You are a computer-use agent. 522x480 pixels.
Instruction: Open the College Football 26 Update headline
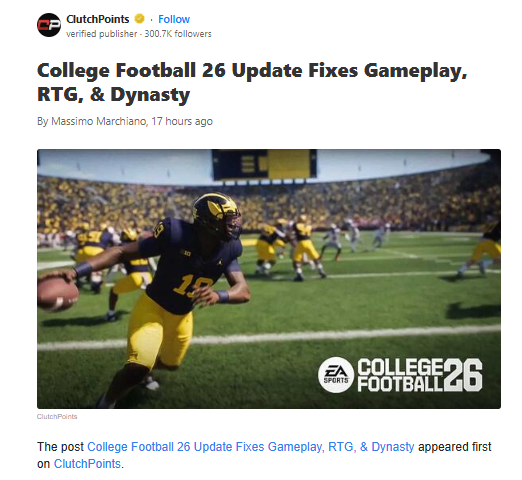252,82
